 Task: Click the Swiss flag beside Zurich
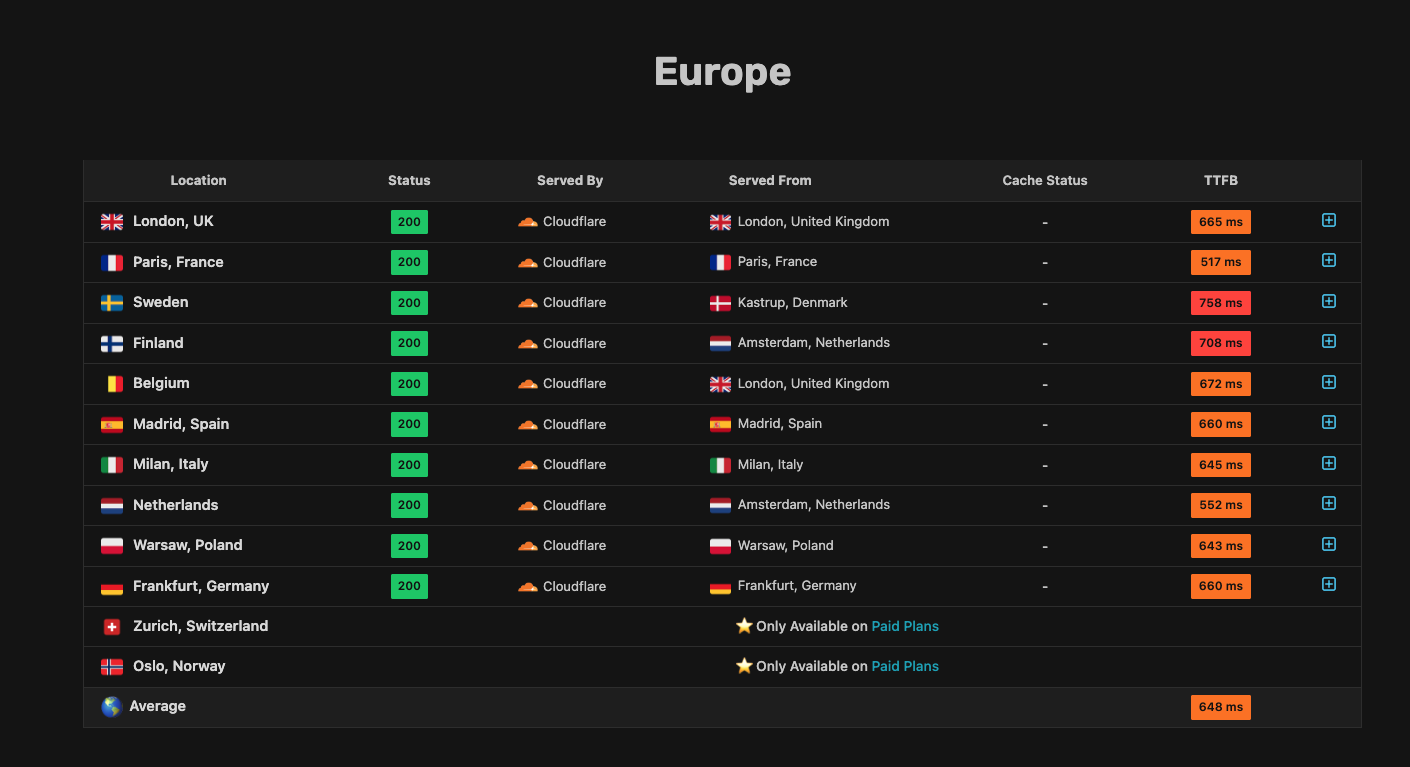pos(112,627)
